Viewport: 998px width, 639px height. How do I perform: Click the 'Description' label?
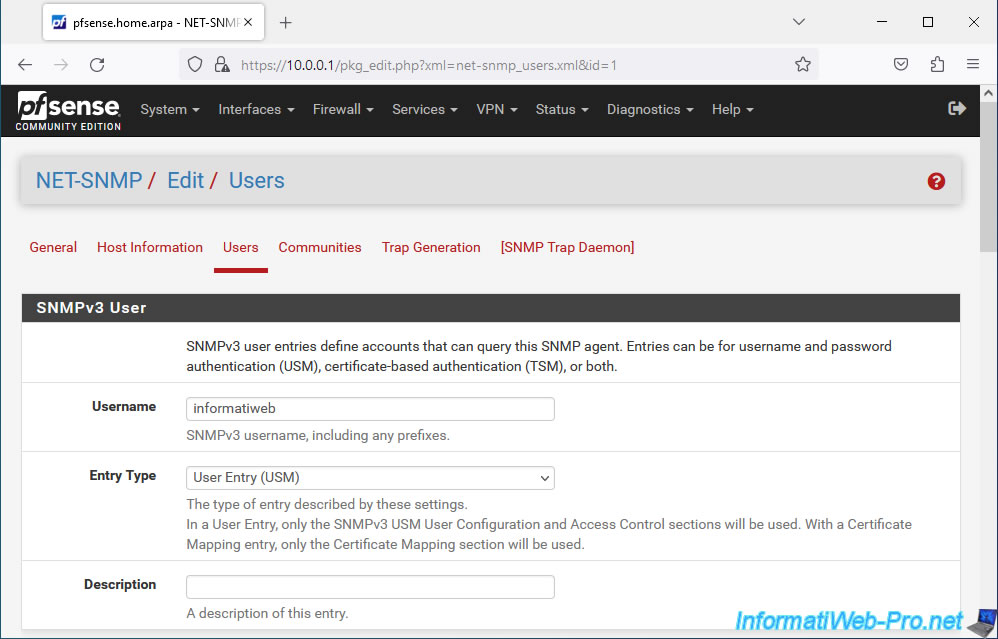[x=120, y=584]
